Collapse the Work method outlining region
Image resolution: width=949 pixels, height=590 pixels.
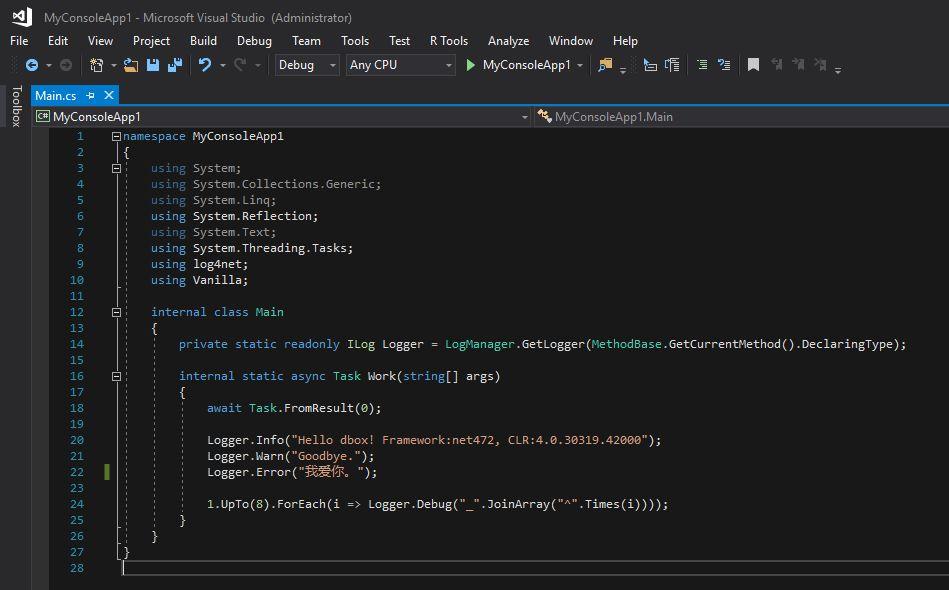pos(116,376)
